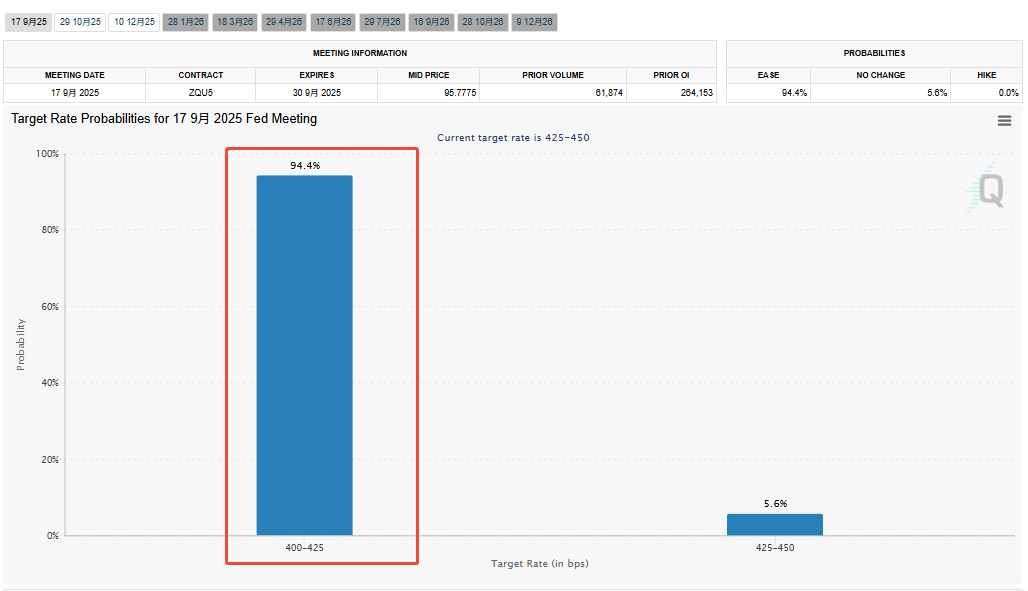The image size is (1028, 591).
Task: View the 16 9月26 meeting tab
Action: (431, 21)
